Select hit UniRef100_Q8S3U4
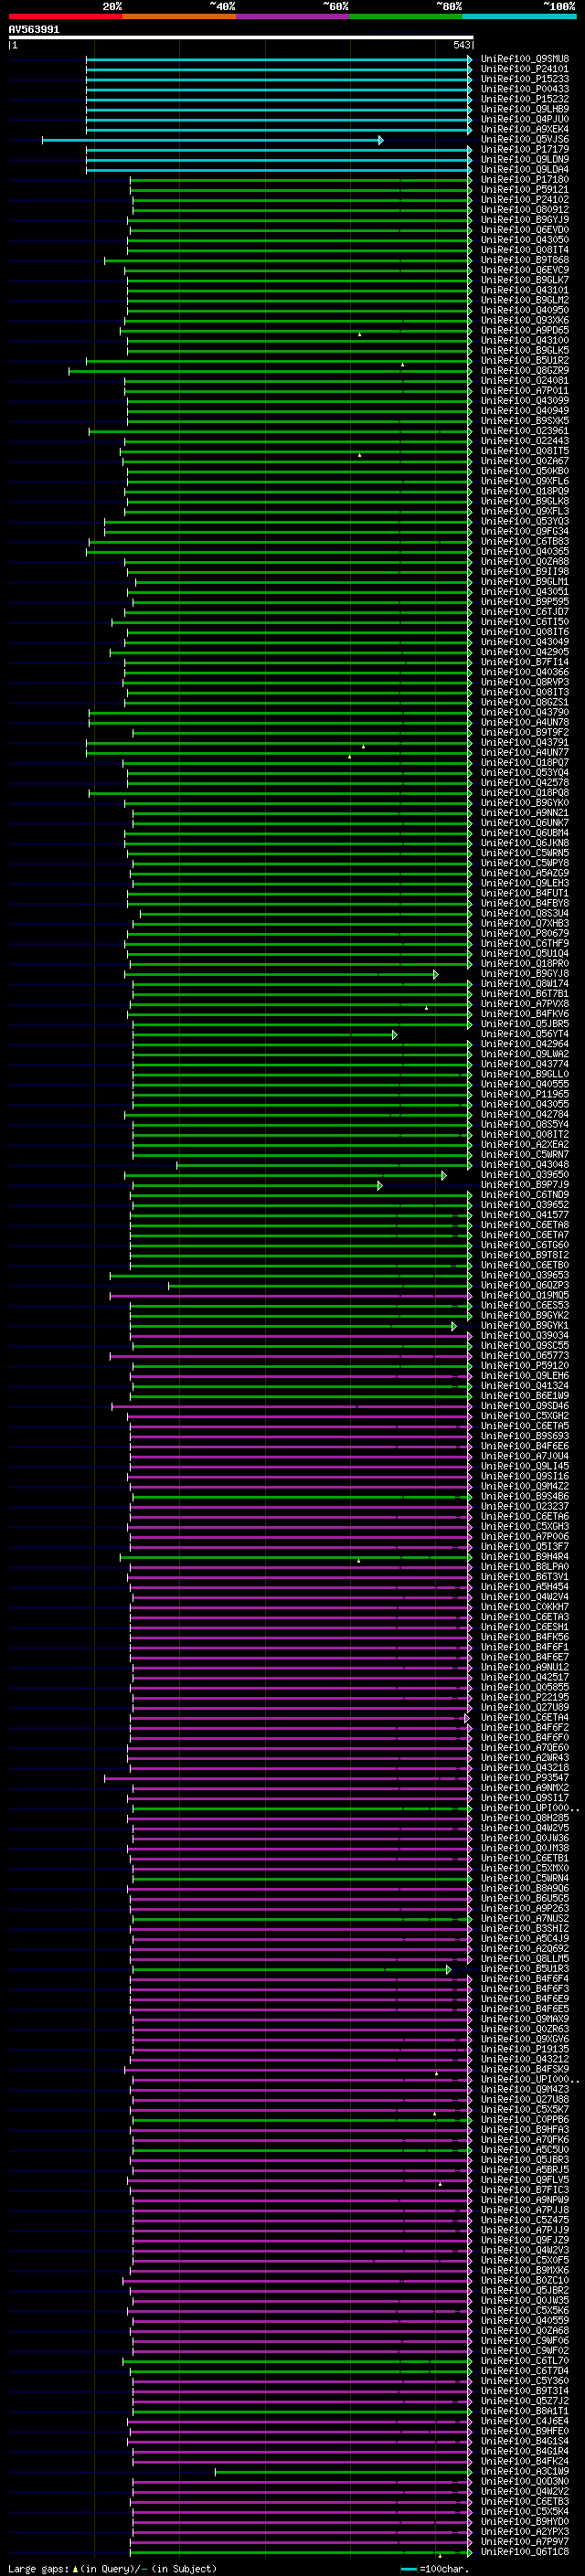 click(524, 913)
